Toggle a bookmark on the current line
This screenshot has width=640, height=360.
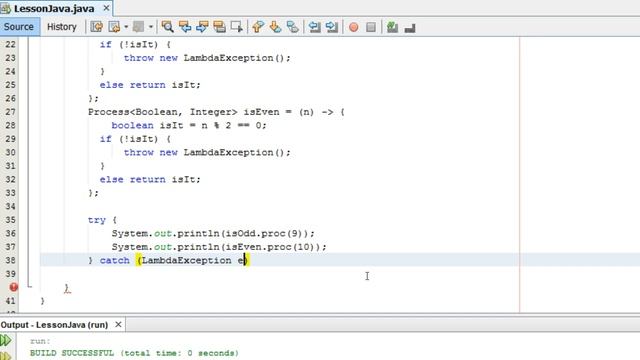tap(293, 27)
